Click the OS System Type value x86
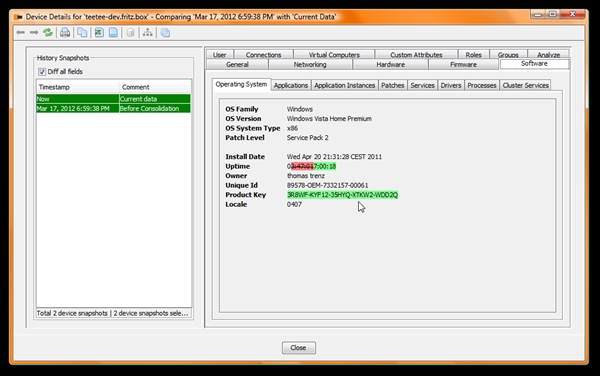 (x=292, y=128)
